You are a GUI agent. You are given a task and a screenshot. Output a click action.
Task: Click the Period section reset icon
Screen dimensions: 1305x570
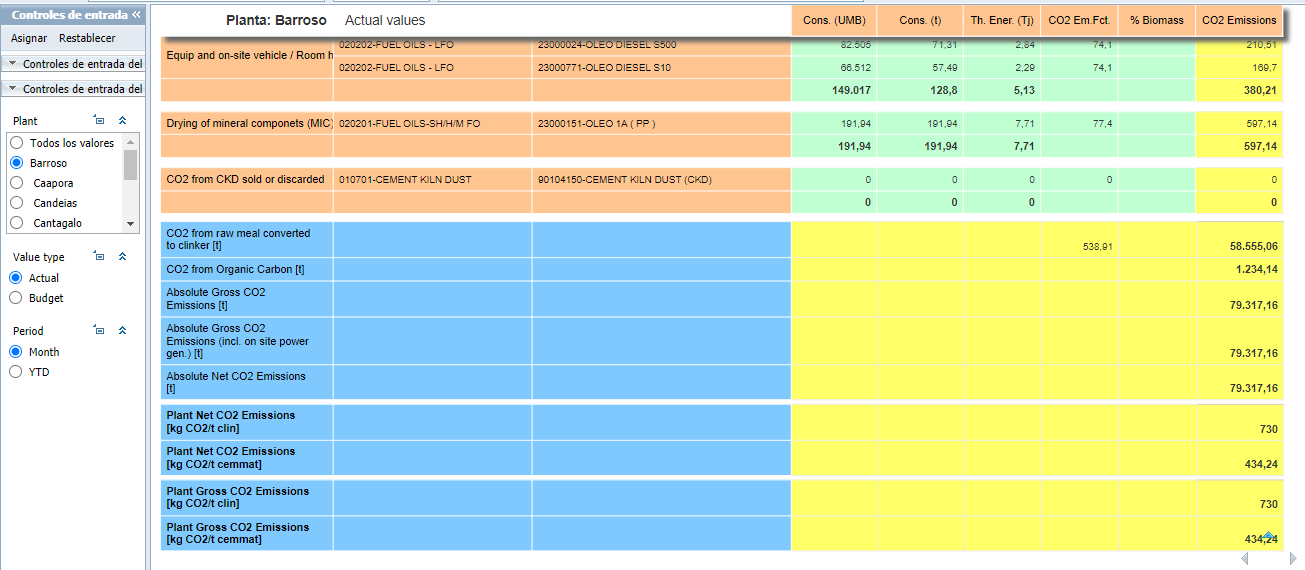pyautogui.click(x=99, y=330)
